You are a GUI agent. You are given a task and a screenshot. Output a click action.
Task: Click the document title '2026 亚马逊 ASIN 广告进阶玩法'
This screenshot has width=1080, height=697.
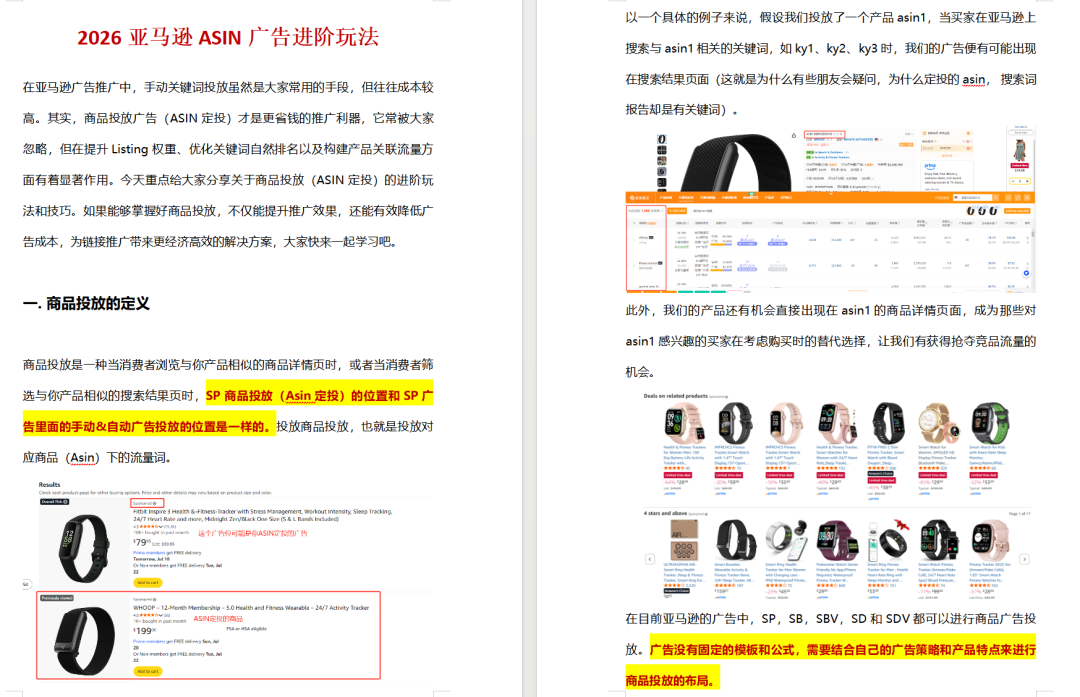pos(228,38)
